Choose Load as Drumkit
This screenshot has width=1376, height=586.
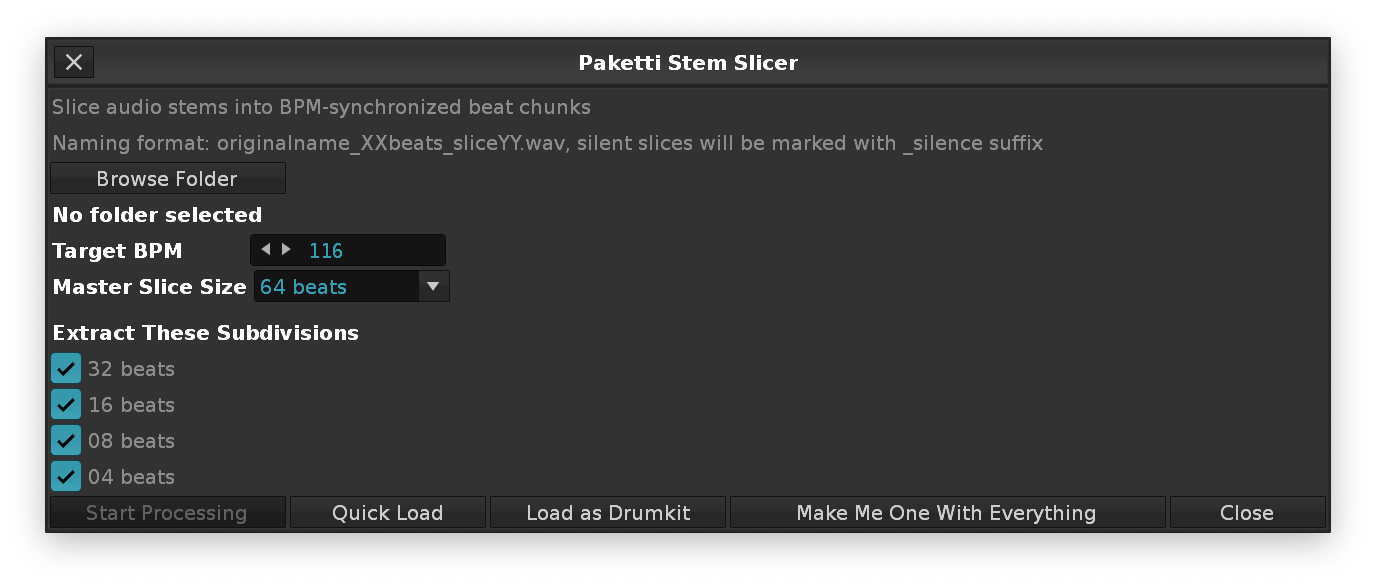[x=608, y=513]
